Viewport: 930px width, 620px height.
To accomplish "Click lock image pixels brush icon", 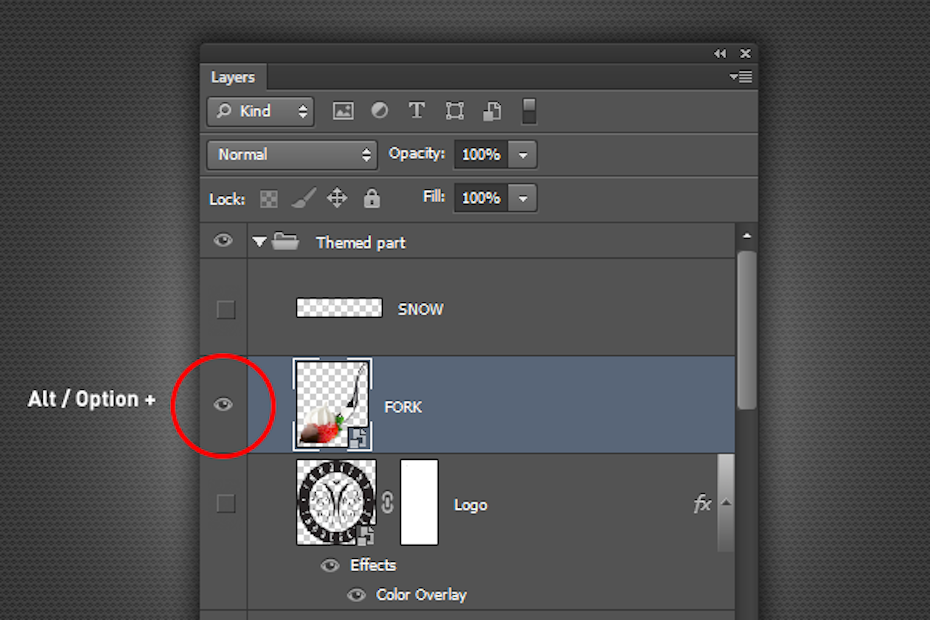I will (x=303, y=198).
